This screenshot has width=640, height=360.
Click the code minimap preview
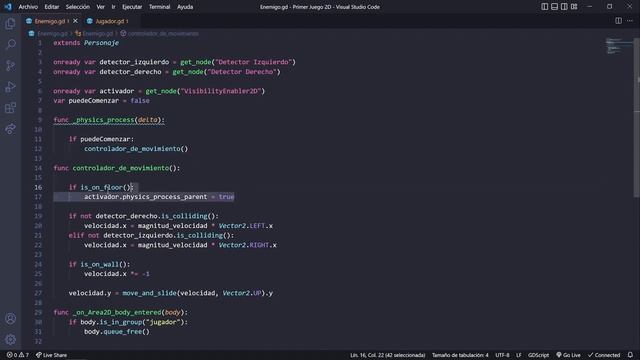[x=618, y=46]
